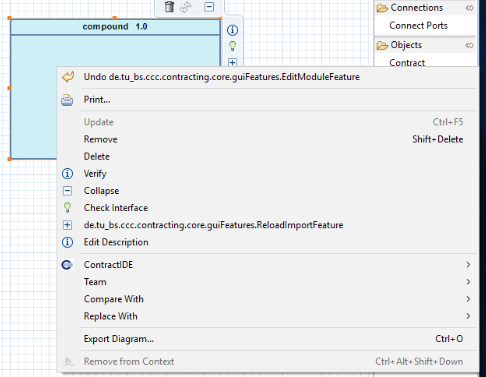Select the Contract palette tool

coord(407,63)
